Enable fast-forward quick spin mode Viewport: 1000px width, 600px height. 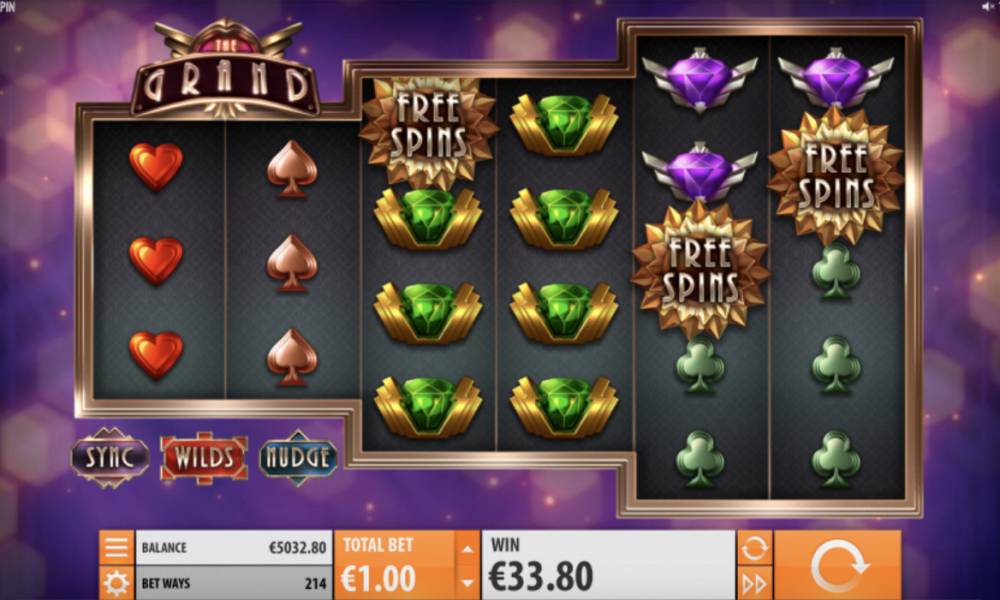point(754,583)
